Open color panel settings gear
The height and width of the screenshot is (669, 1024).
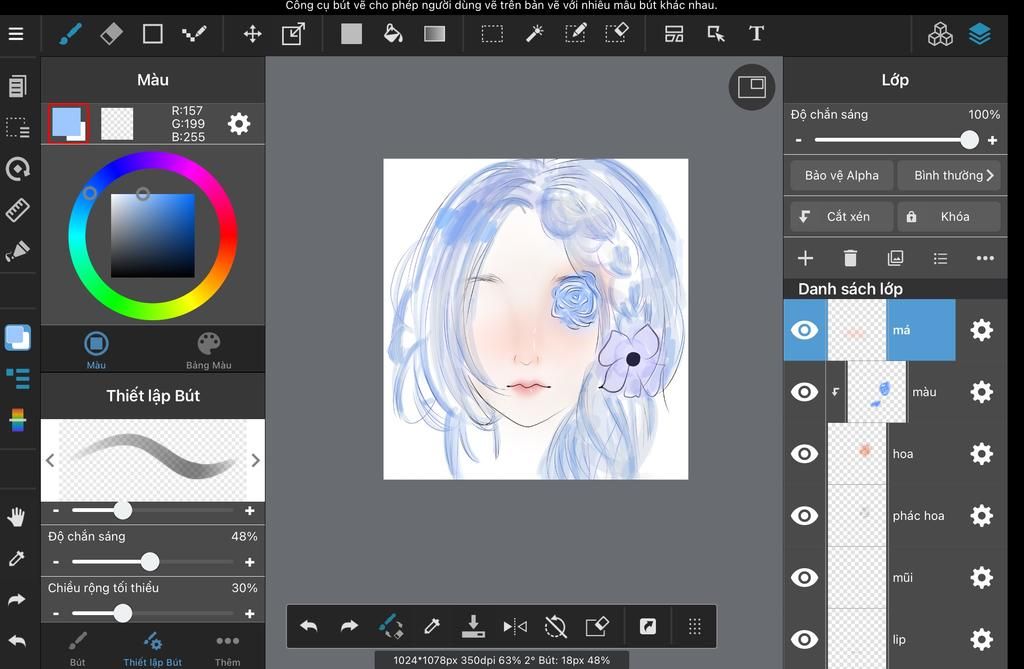click(239, 123)
